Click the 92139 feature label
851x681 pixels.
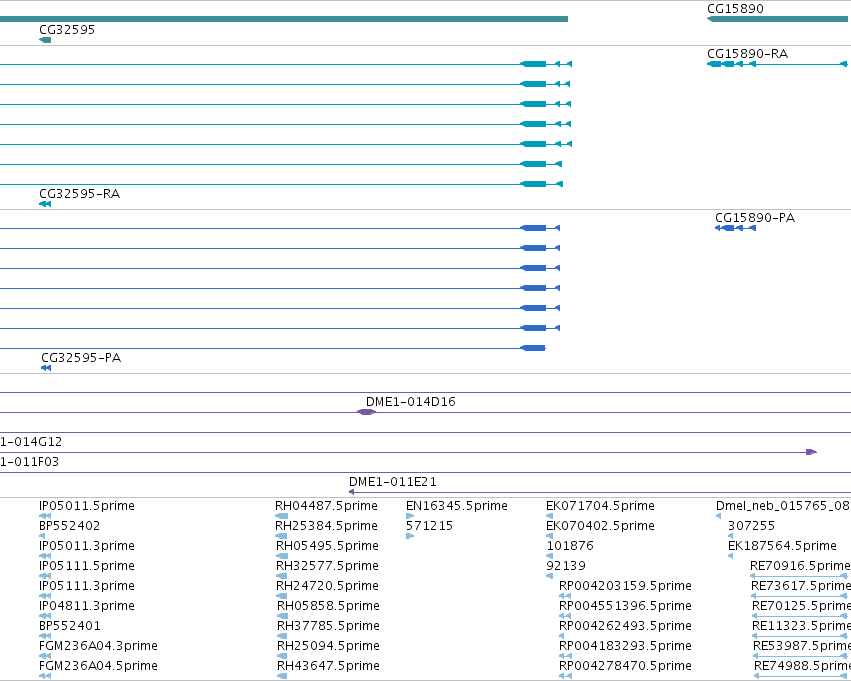(566, 566)
